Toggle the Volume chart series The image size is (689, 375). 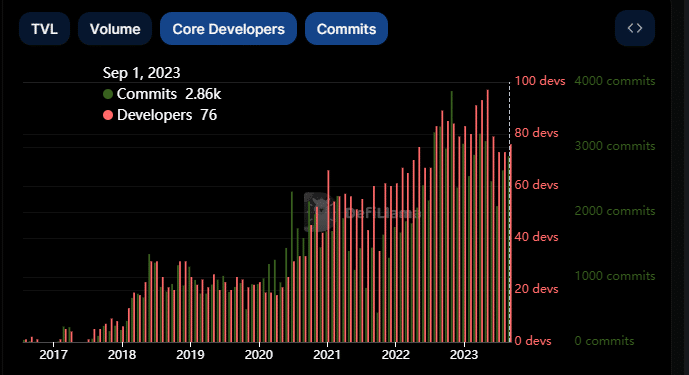point(115,29)
